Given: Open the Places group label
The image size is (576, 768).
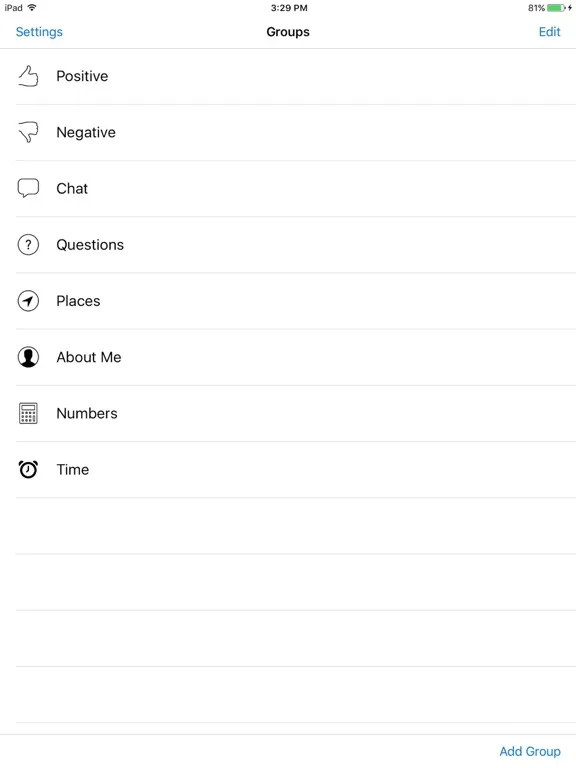Looking at the screenshot, I should pyautogui.click(x=78, y=301).
